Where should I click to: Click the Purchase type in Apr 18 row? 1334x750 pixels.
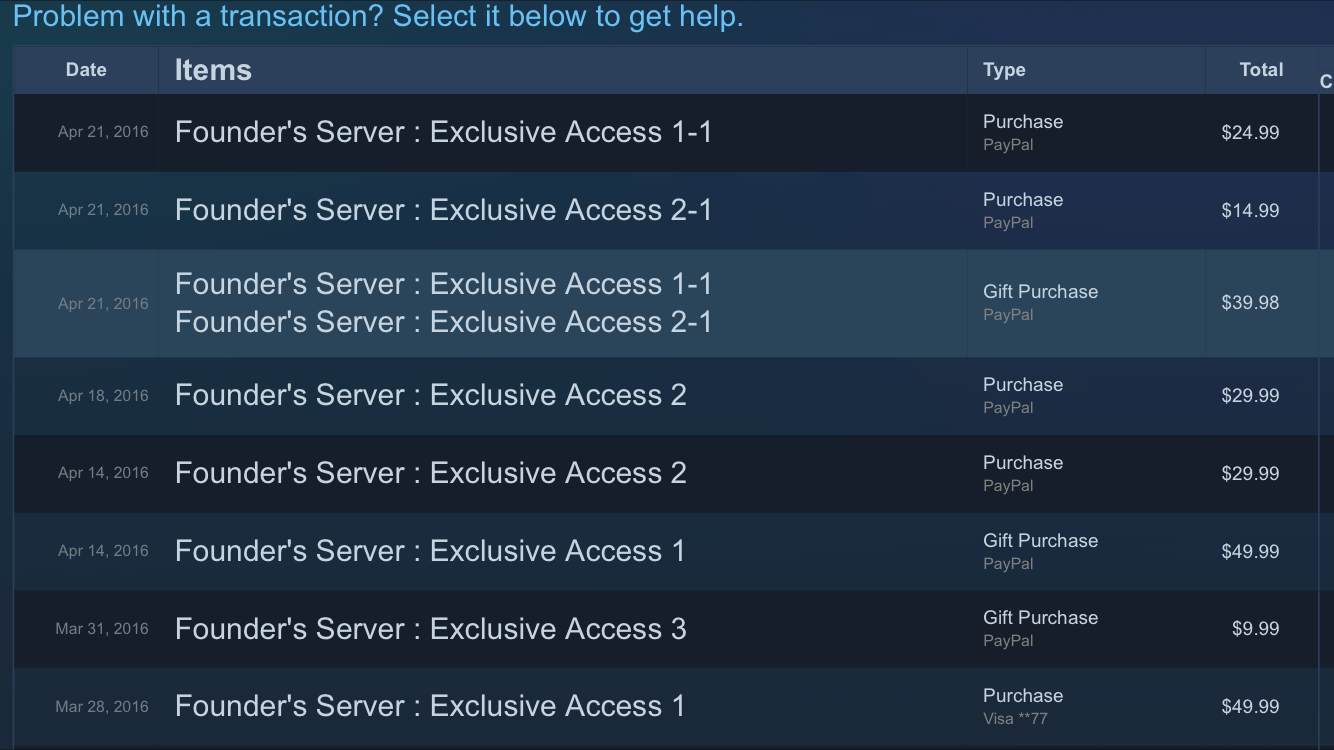click(1022, 385)
